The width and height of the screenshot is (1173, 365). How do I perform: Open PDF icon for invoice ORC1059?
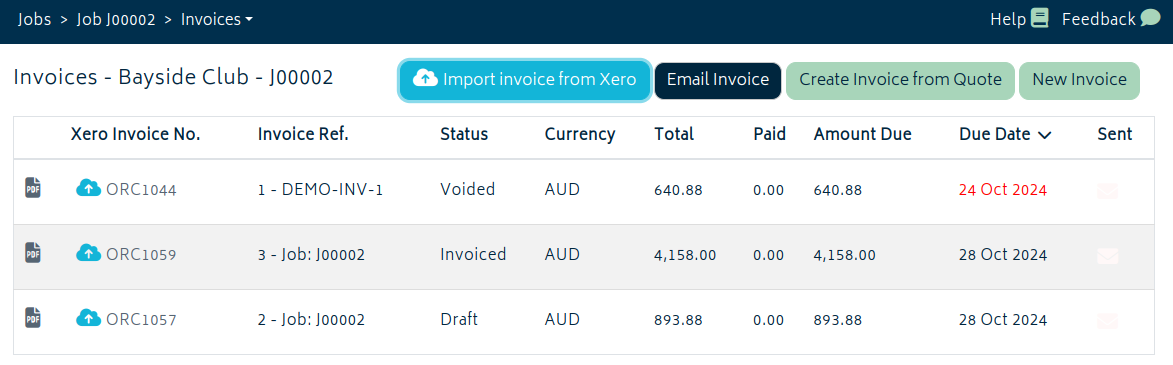click(33, 252)
